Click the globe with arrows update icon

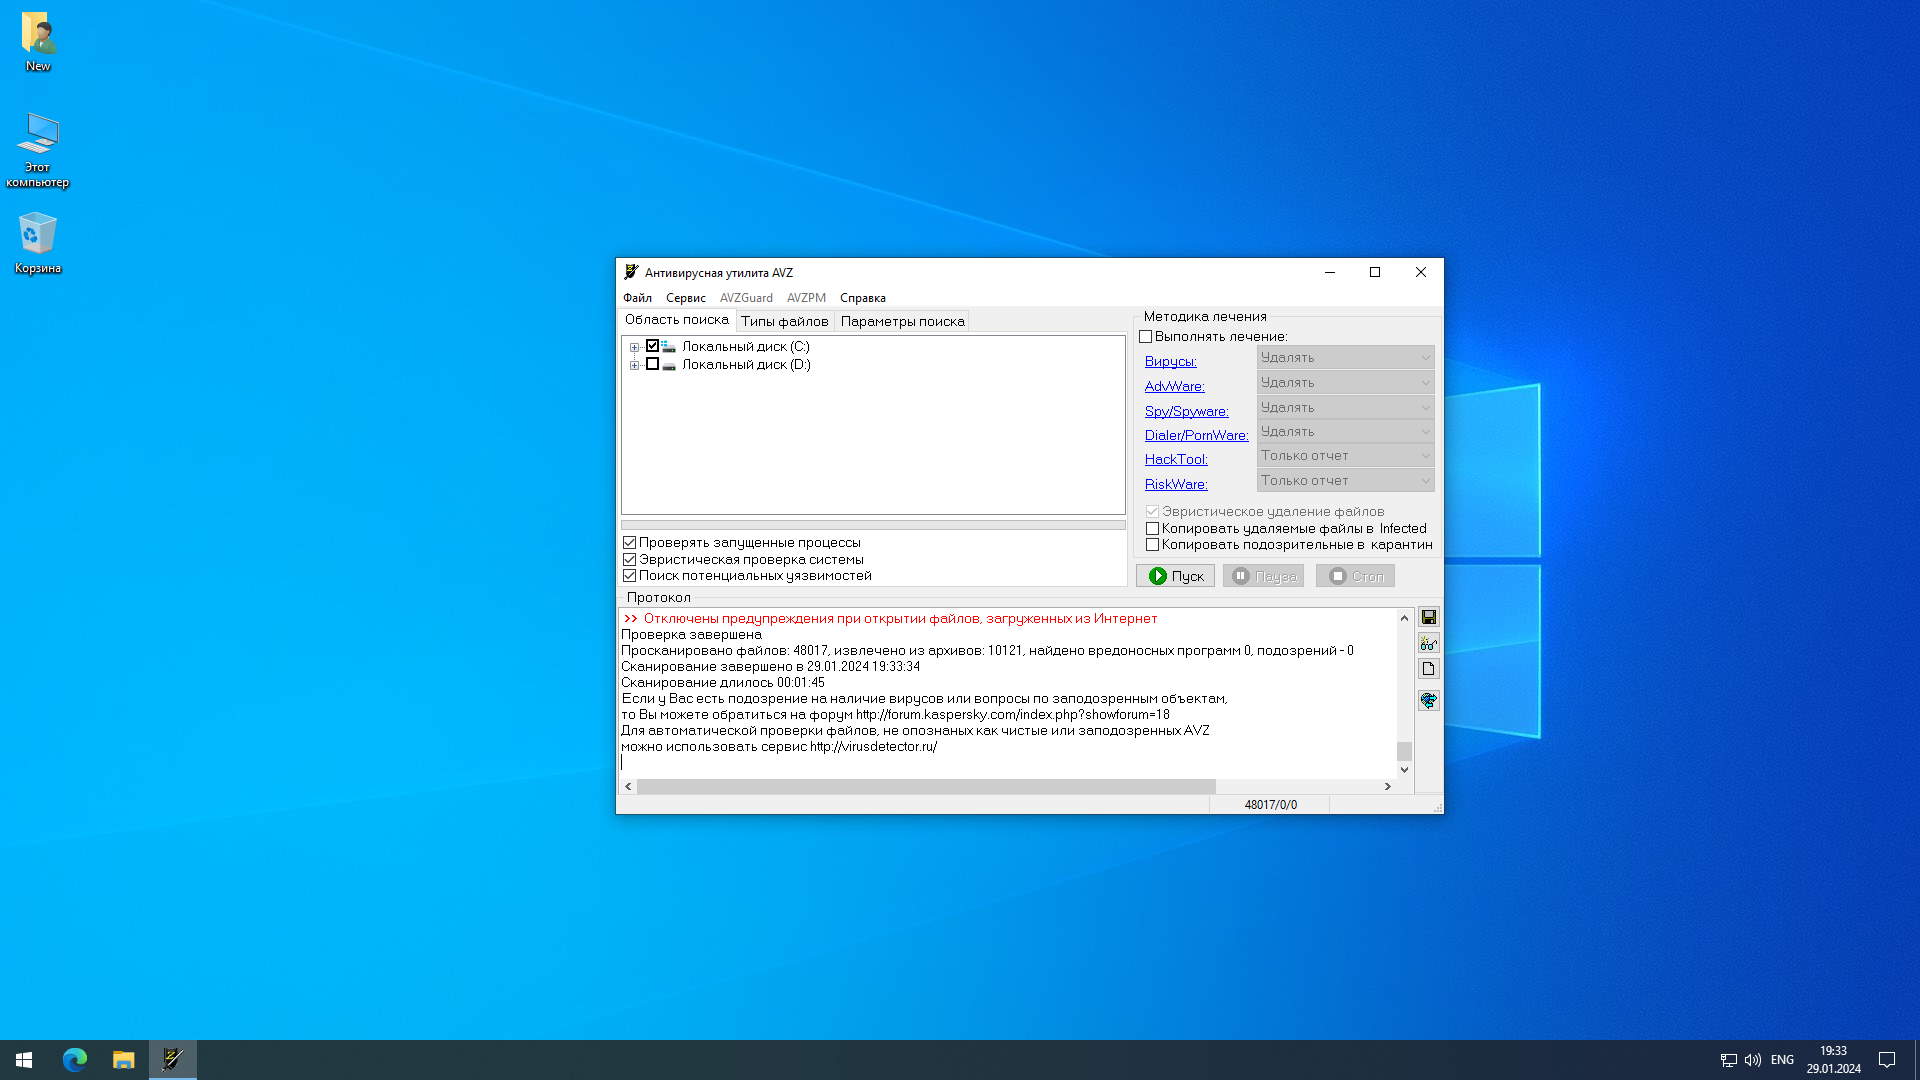[1428, 700]
